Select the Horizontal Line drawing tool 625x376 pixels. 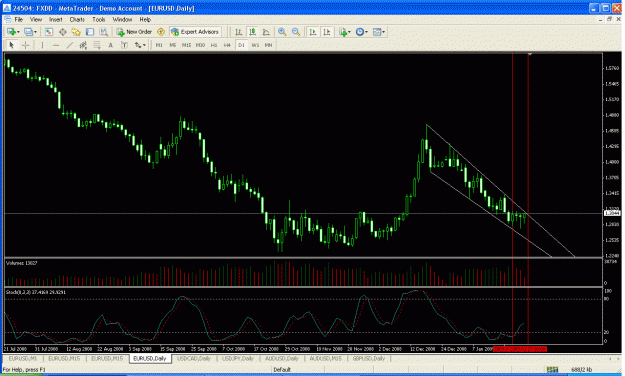tap(56, 45)
